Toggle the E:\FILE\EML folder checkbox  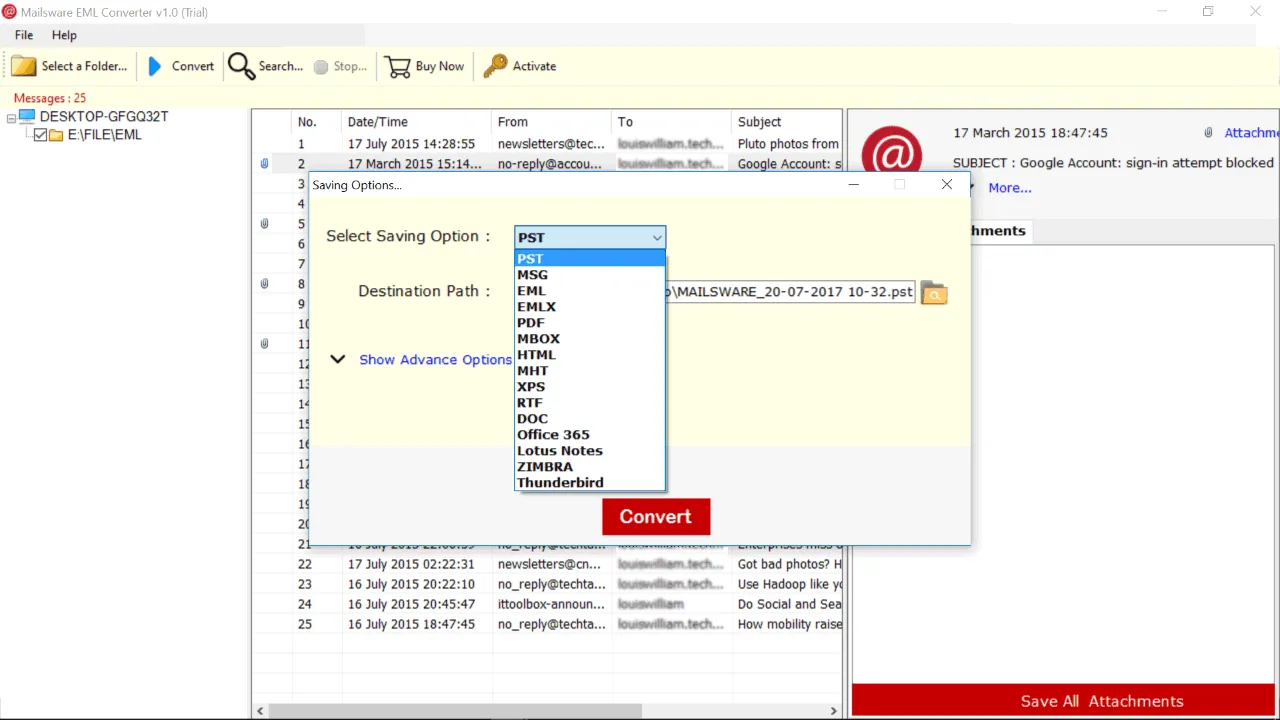pyautogui.click(x=41, y=135)
